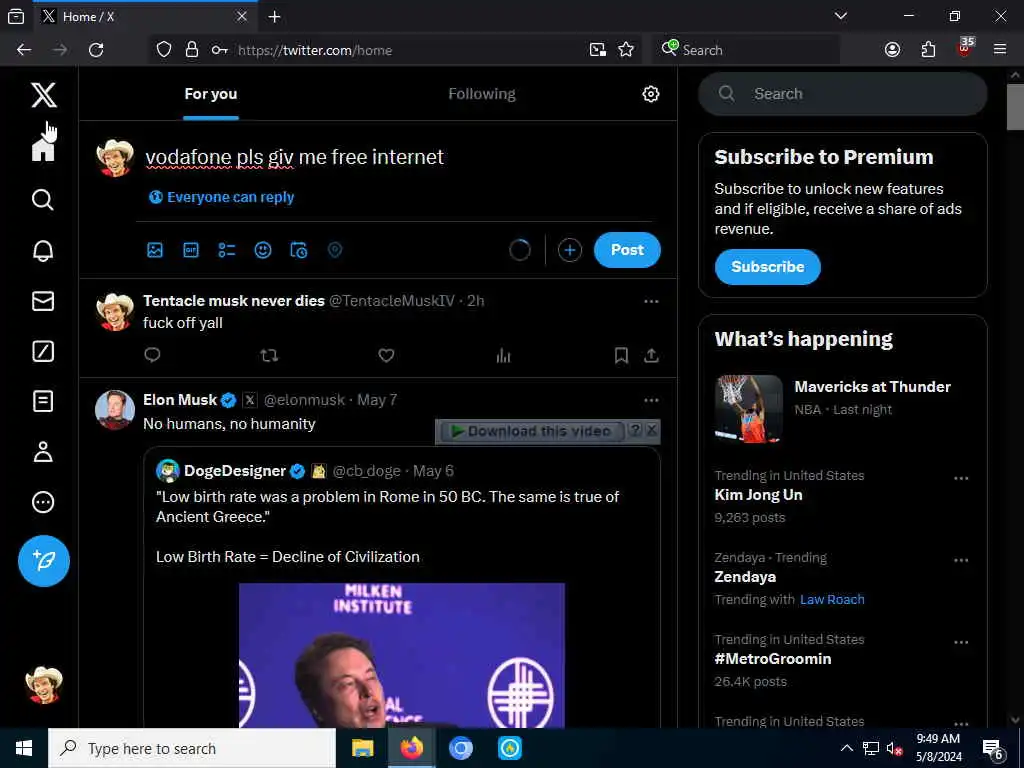1024x768 pixels.
Task: Like the Tentacle musk post
Action: coord(386,355)
